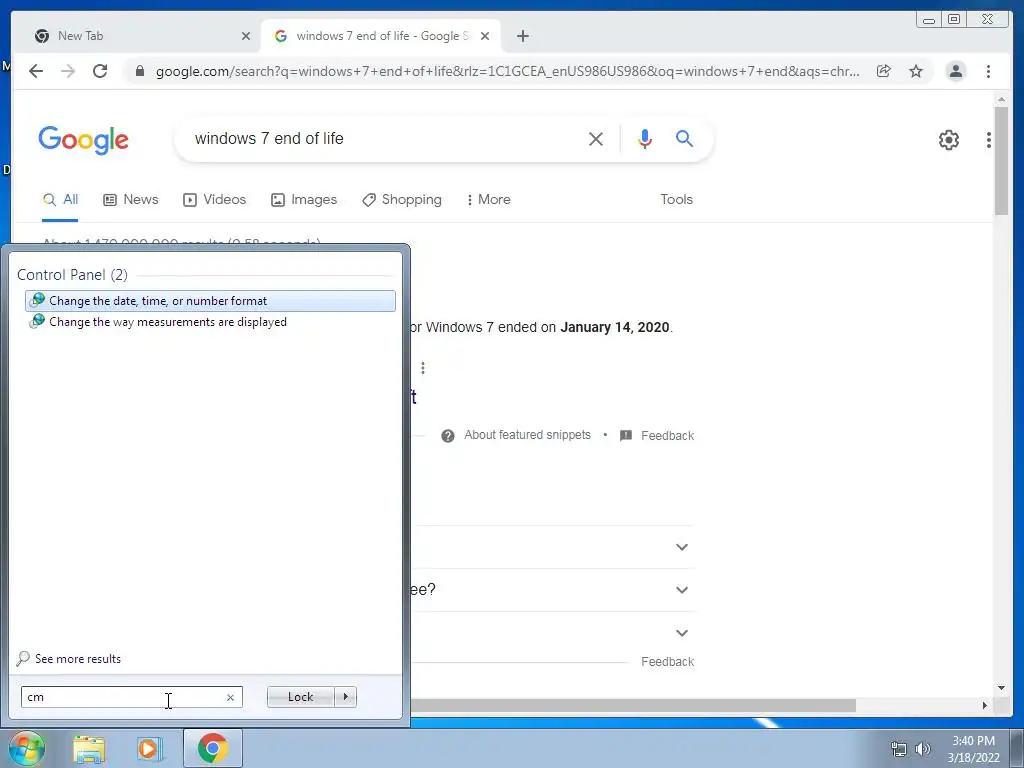Click Feedback below related questions
The height and width of the screenshot is (768, 1024).
667,662
